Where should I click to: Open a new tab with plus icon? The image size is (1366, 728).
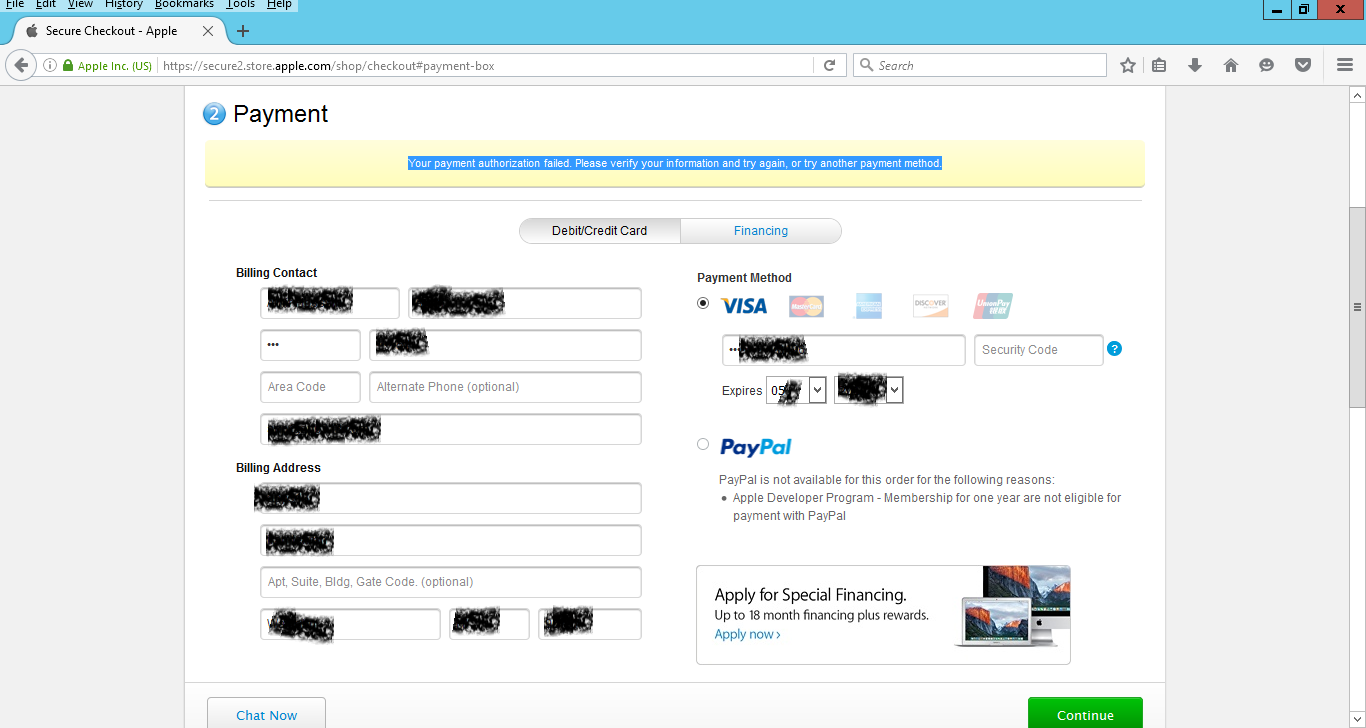point(243,31)
